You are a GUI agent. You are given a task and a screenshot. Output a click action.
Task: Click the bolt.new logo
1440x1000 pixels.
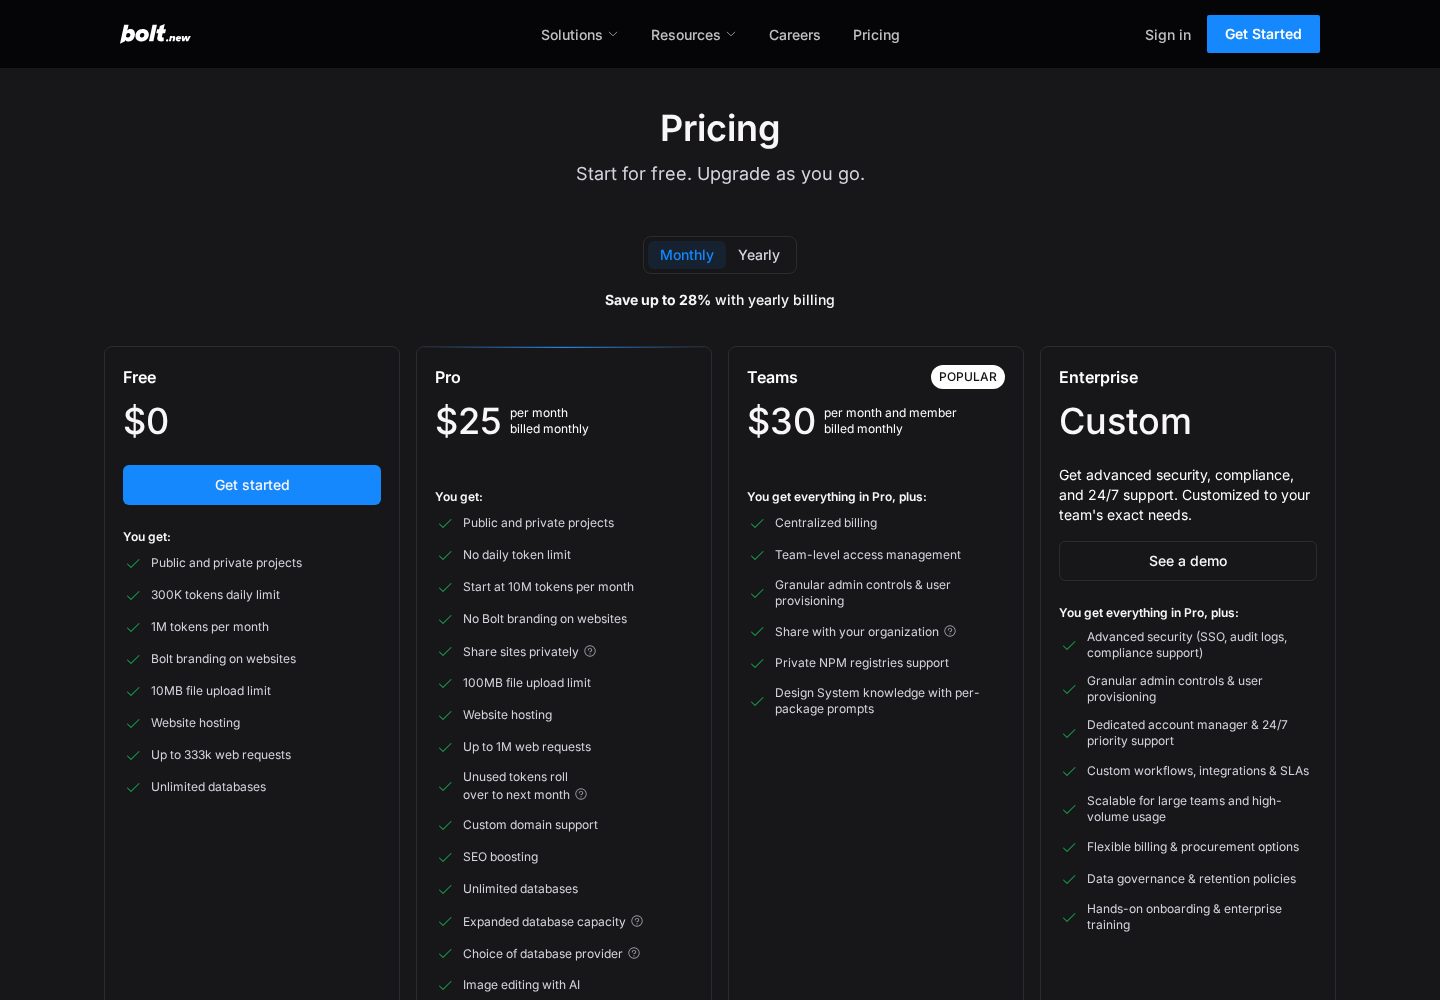coord(155,34)
